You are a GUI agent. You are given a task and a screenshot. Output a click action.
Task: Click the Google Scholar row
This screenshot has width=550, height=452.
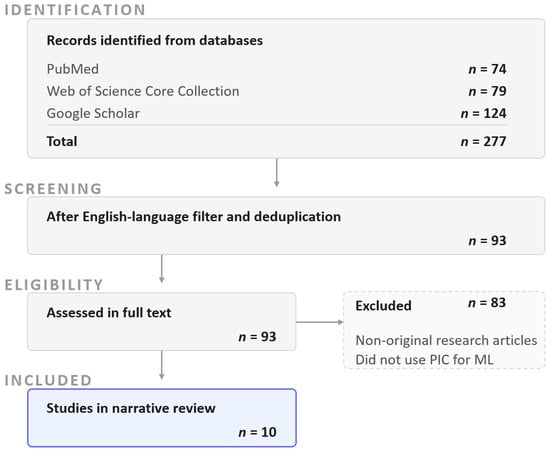(x=276, y=113)
